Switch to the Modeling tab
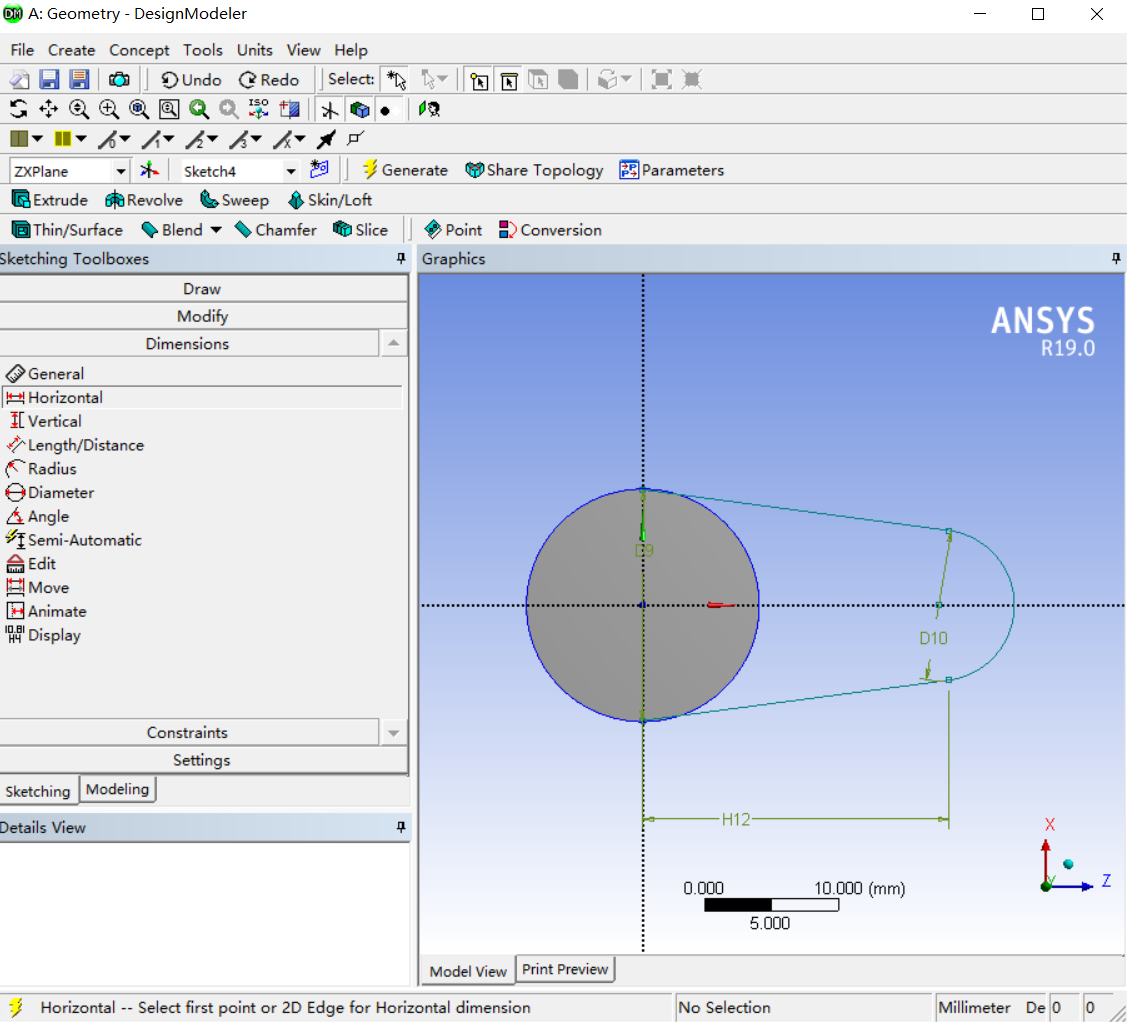The height and width of the screenshot is (1022, 1127). point(117,789)
